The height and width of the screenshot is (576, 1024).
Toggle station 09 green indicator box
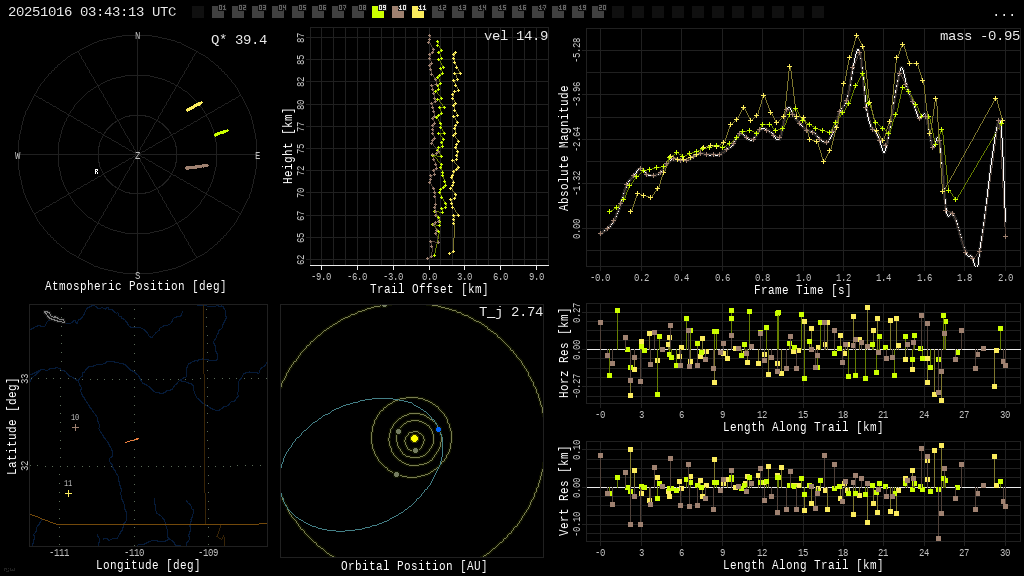(x=378, y=12)
